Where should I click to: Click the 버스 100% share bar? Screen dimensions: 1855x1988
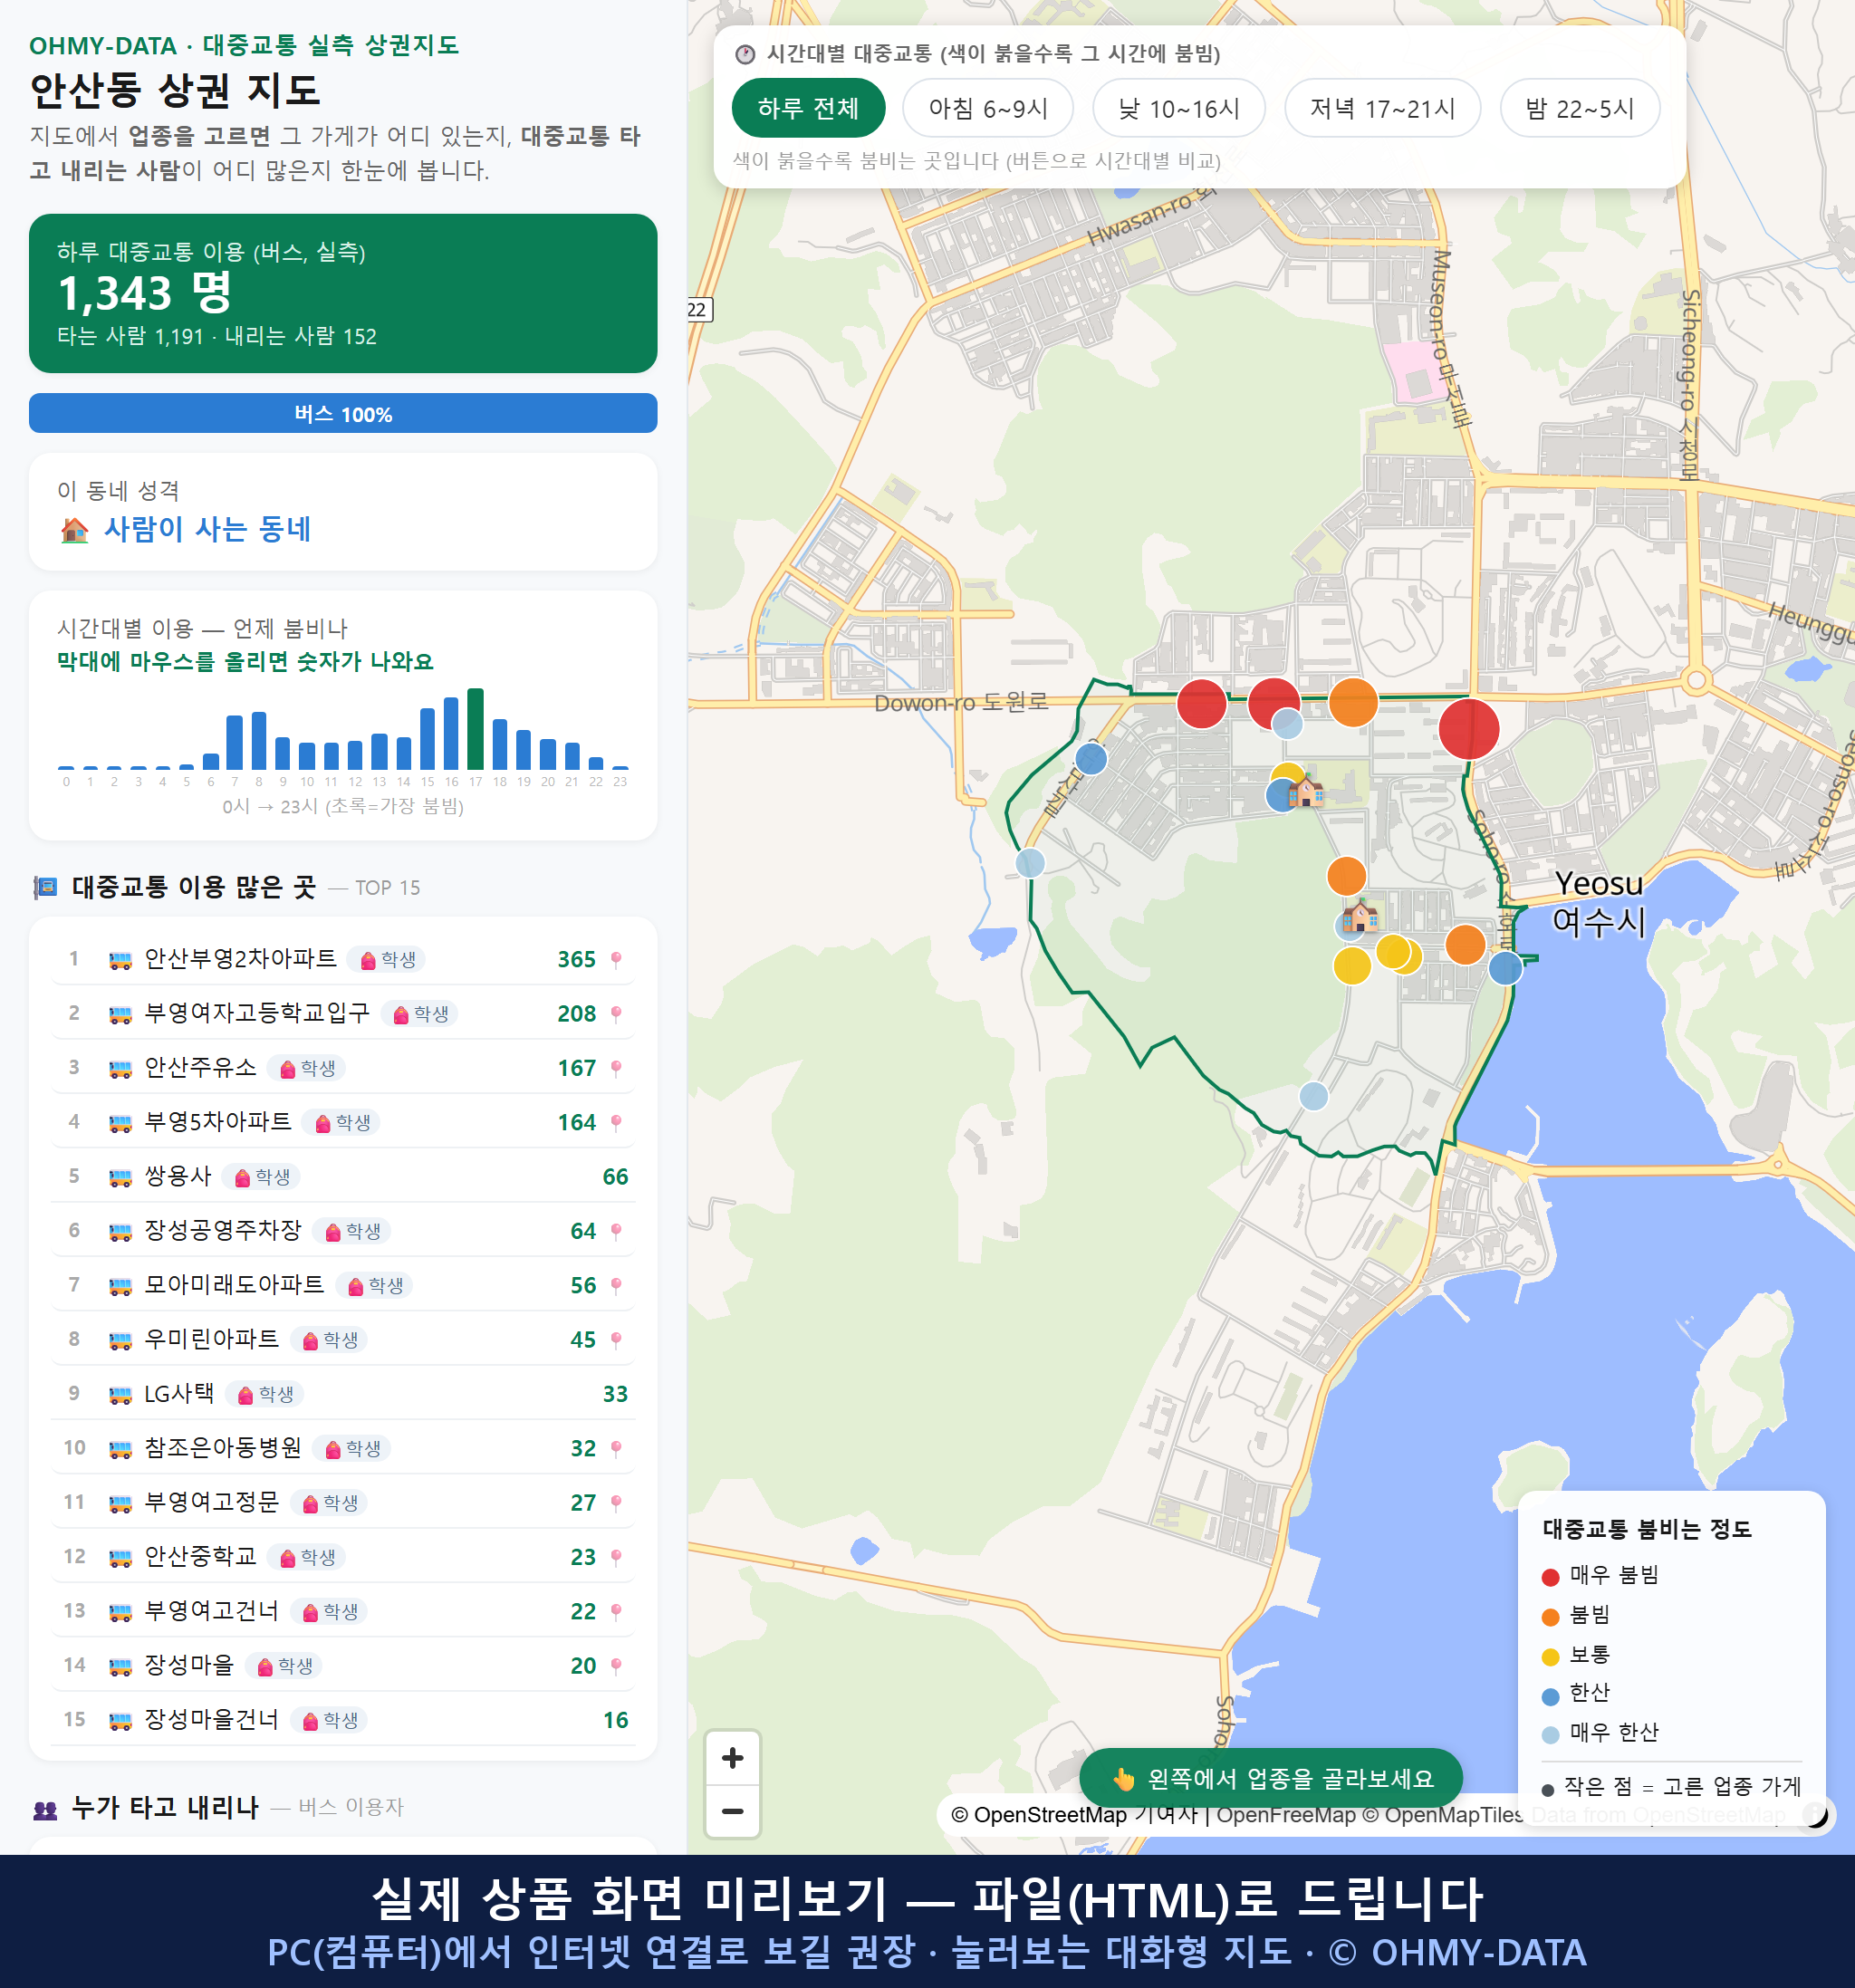tap(343, 413)
